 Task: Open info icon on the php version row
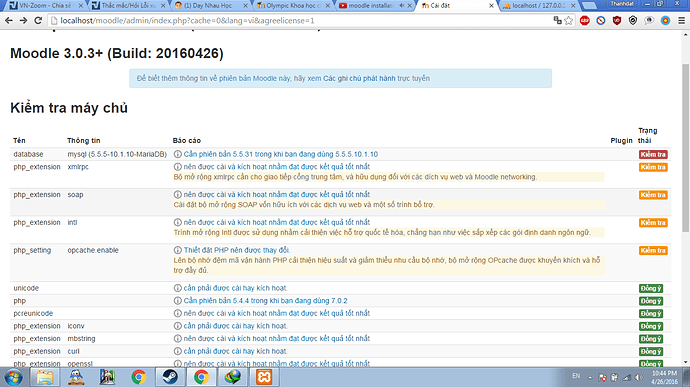tap(177, 301)
